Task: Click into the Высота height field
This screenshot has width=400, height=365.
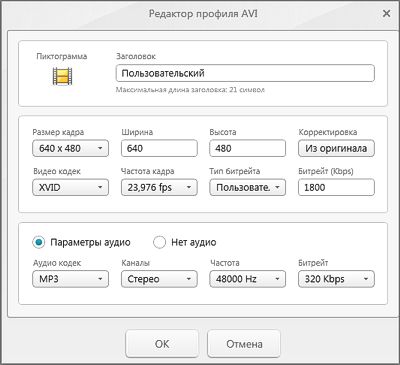Action: [248, 148]
